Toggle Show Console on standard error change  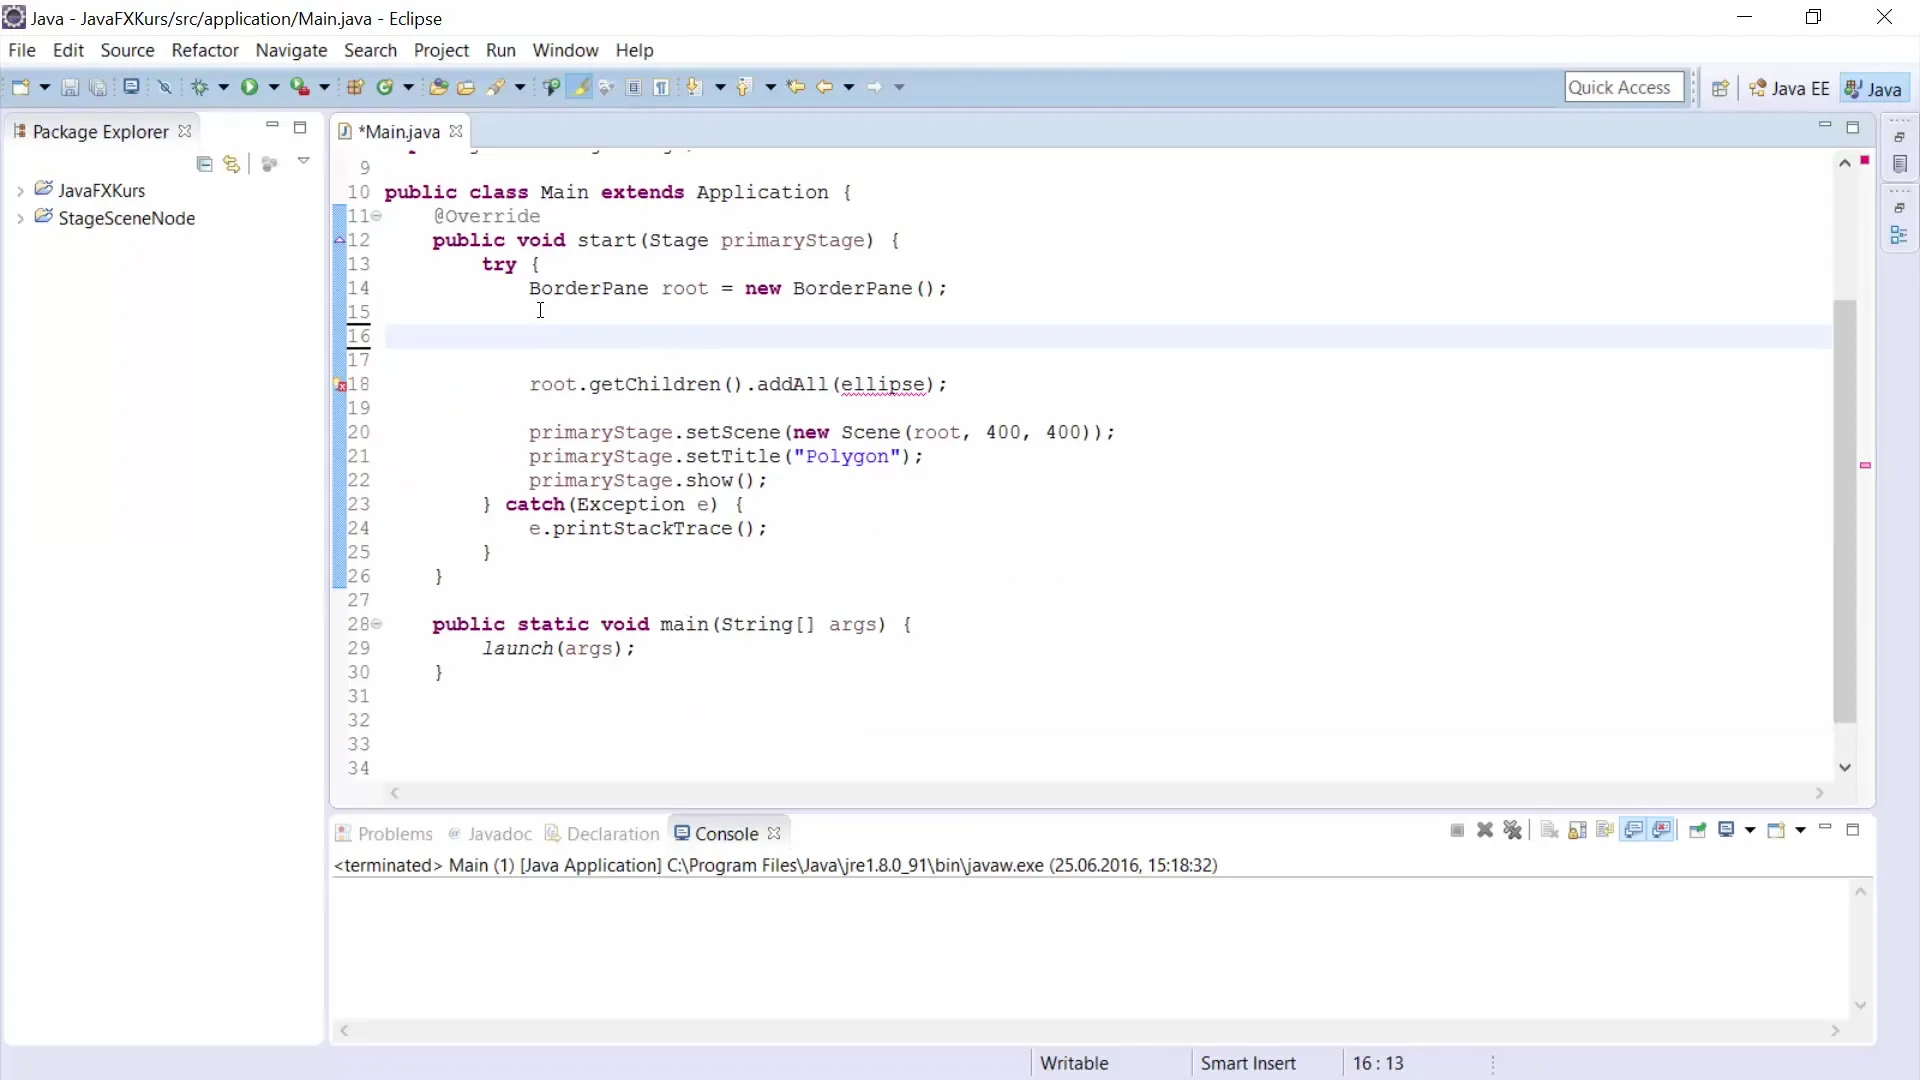point(1662,830)
